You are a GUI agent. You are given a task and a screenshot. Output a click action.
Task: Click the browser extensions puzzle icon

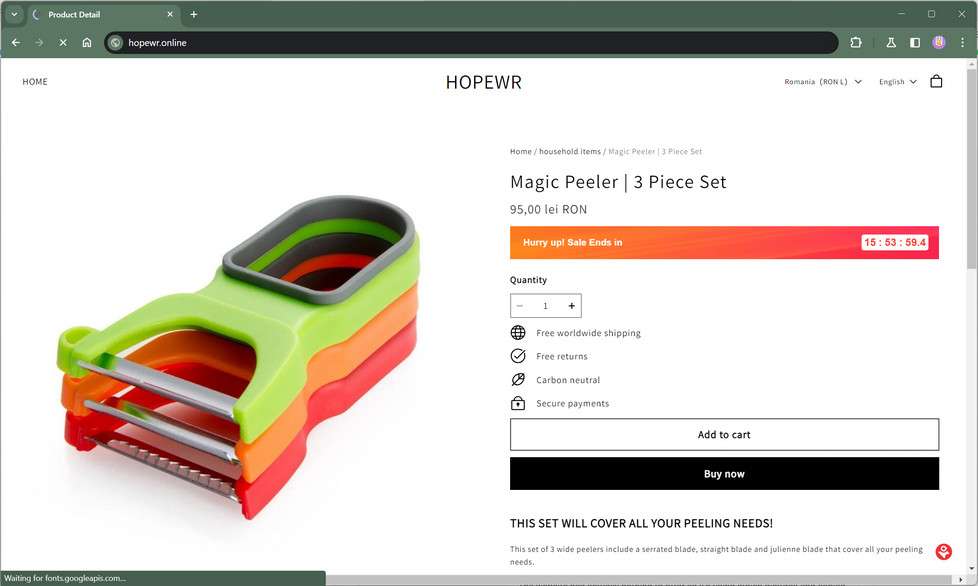856,42
